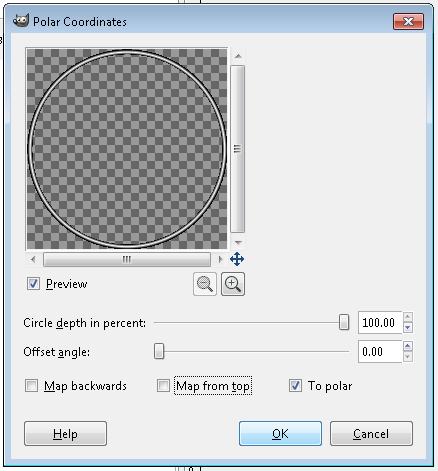The width and height of the screenshot is (438, 471).
Task: Click the Circle depth value field
Action: tap(380, 322)
